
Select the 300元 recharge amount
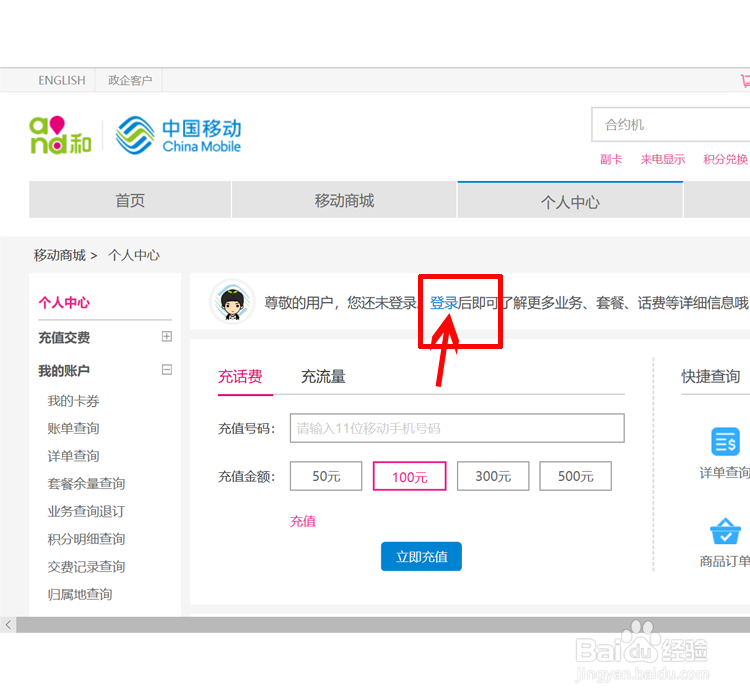pyautogui.click(x=493, y=476)
